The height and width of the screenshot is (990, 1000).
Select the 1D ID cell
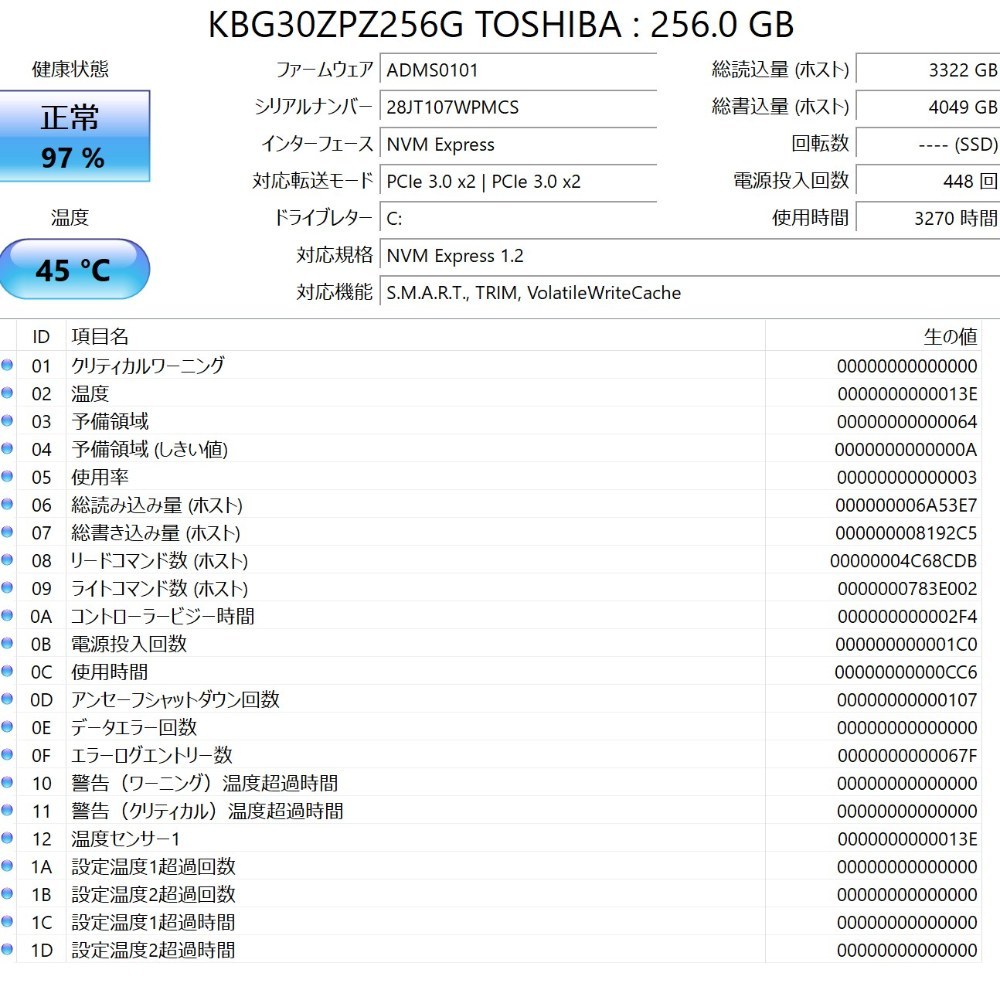click(41, 950)
